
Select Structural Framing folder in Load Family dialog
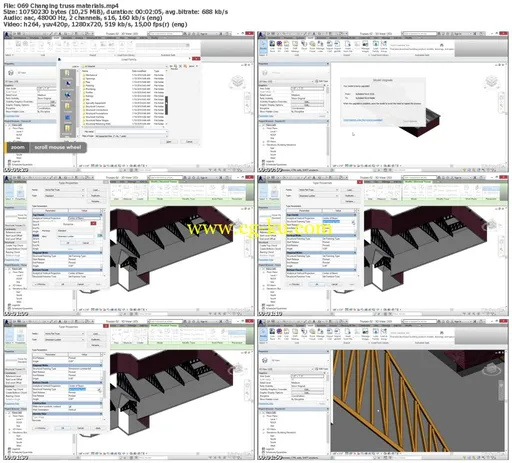[95, 117]
